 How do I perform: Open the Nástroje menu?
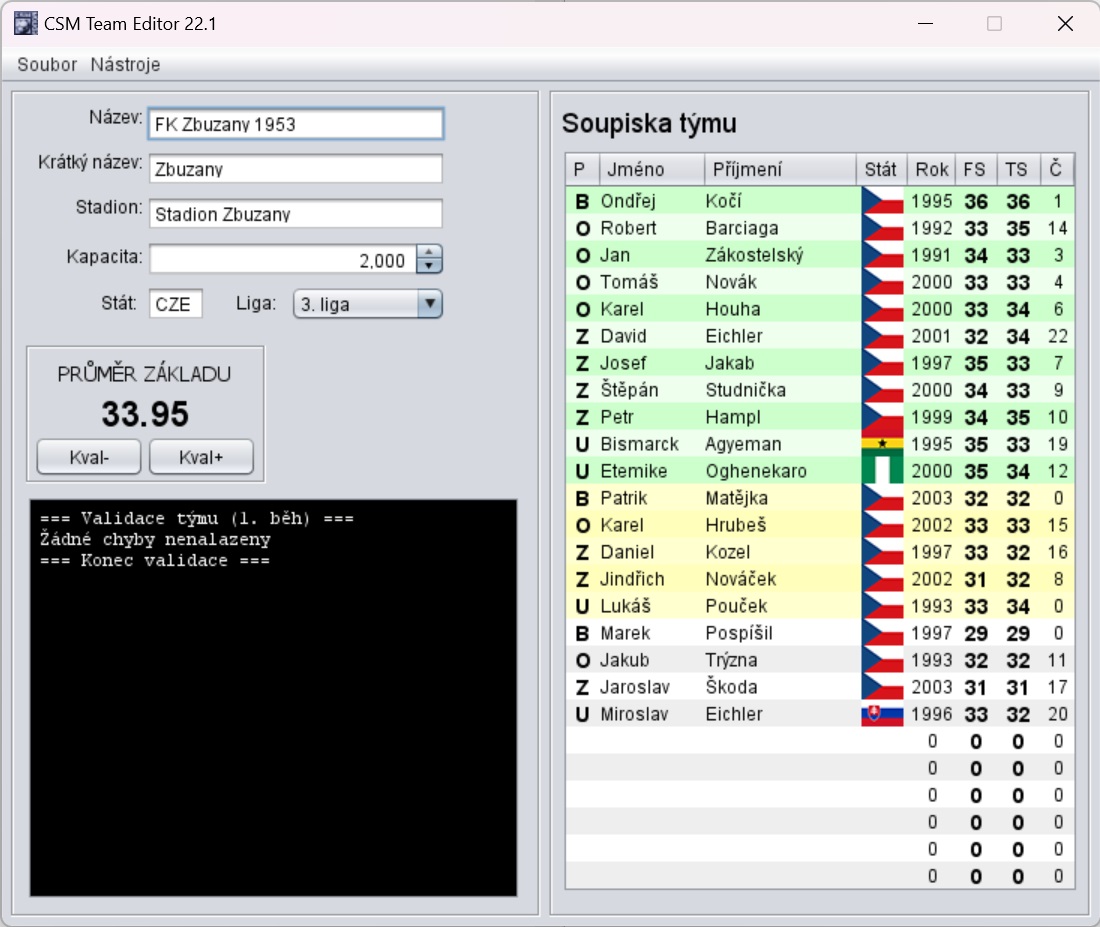[125, 65]
